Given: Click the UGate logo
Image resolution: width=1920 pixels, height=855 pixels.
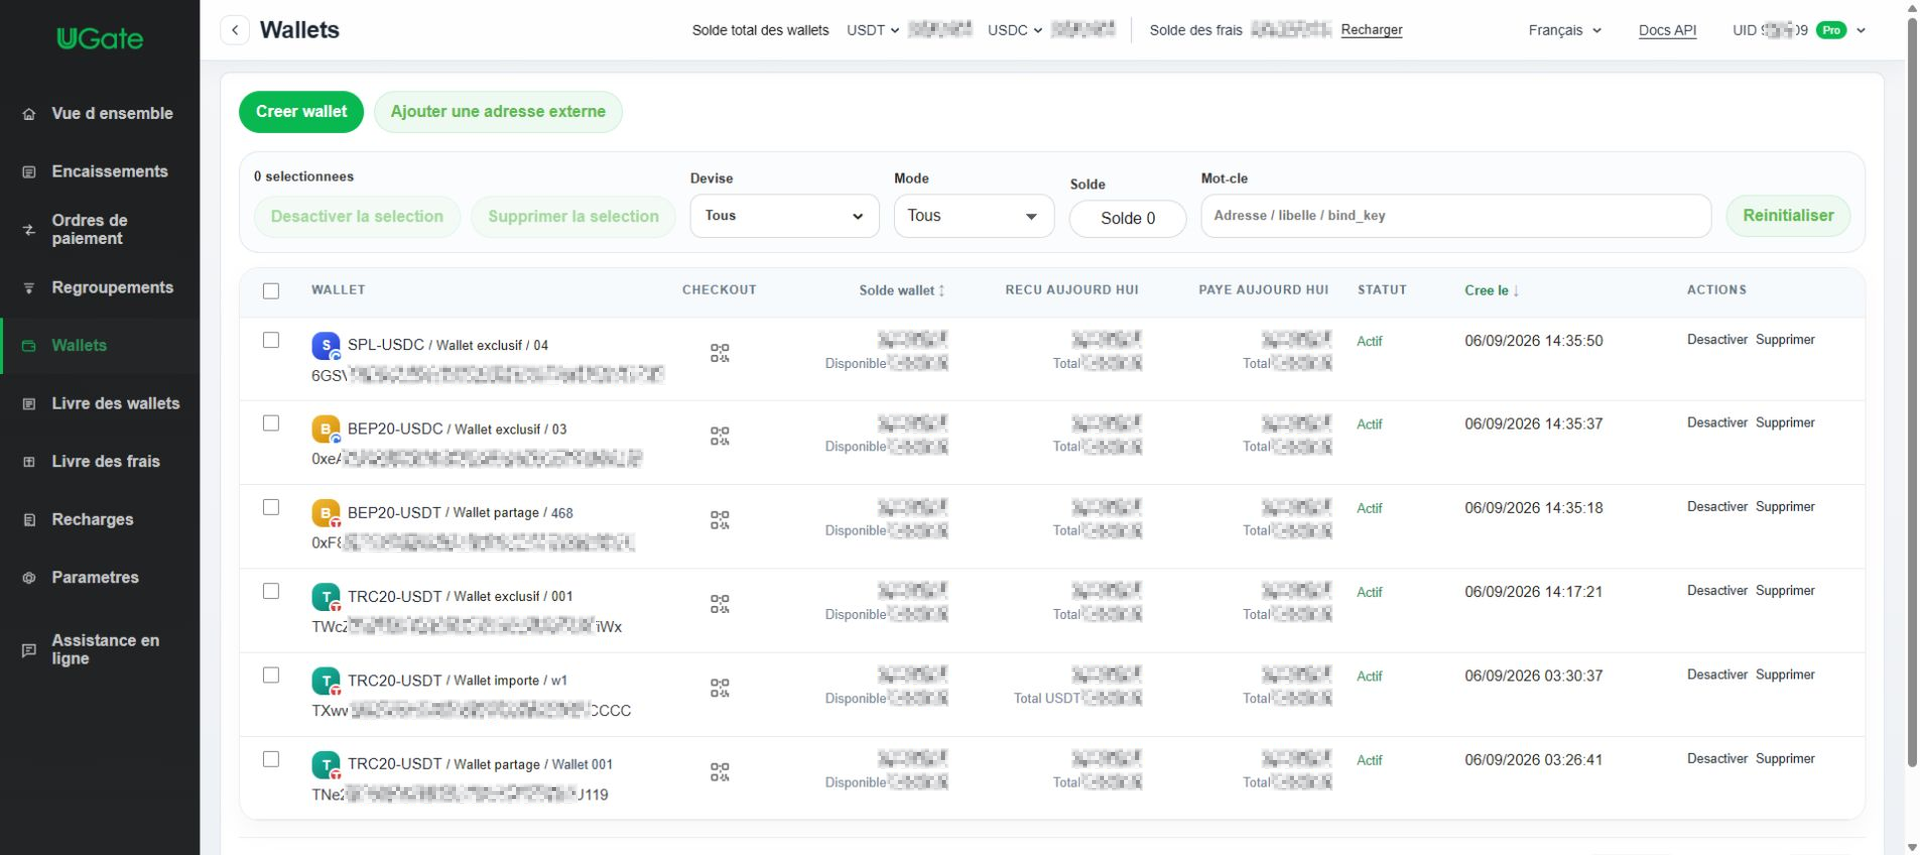Looking at the screenshot, I should pyautogui.click(x=100, y=39).
